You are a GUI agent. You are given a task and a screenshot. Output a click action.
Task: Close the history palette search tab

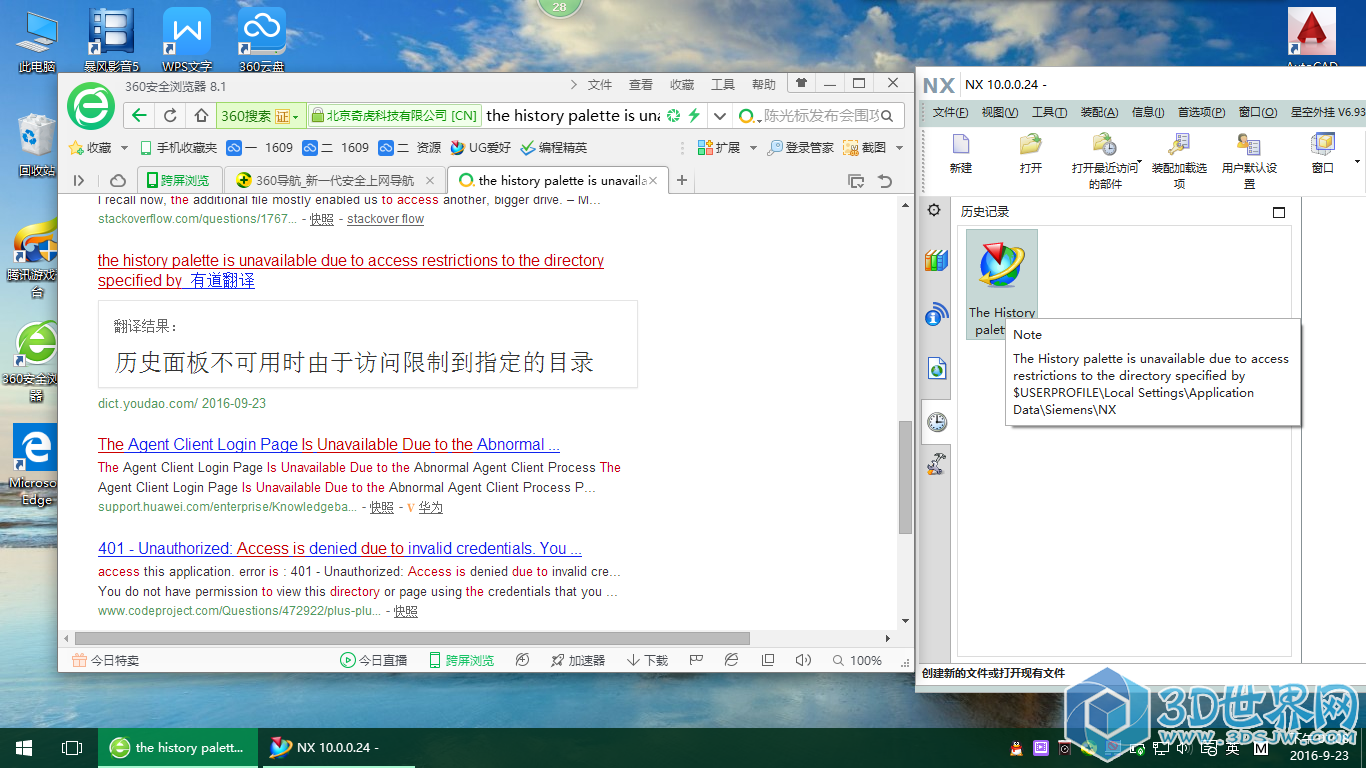[x=654, y=181]
